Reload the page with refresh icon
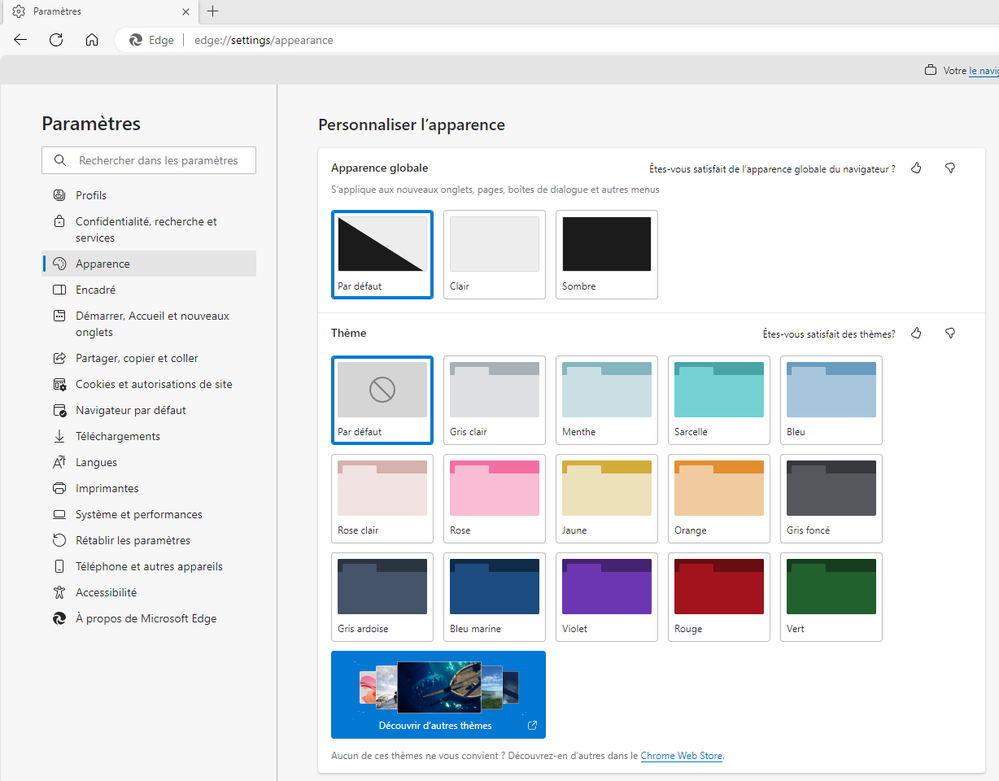 tap(56, 40)
